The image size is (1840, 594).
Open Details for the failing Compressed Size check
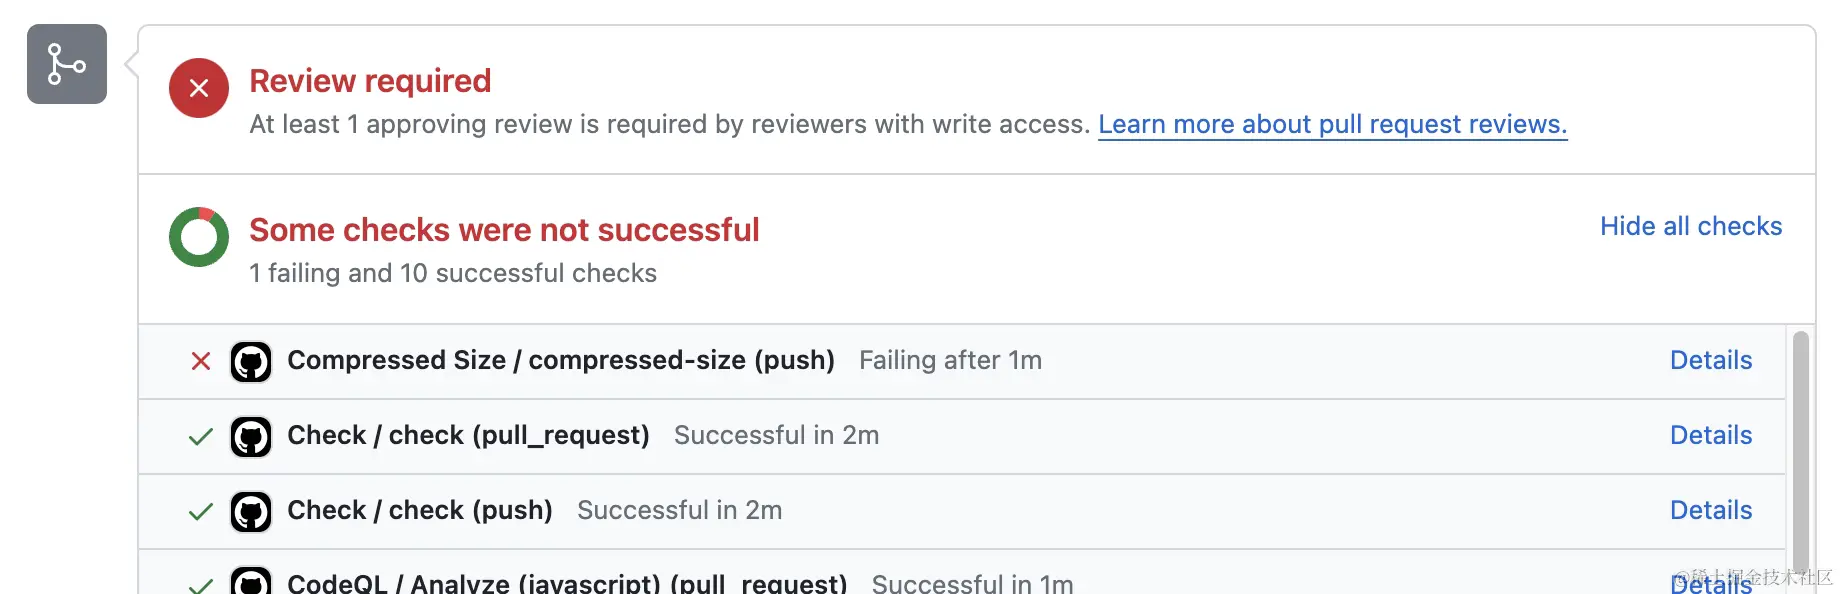click(x=1710, y=360)
